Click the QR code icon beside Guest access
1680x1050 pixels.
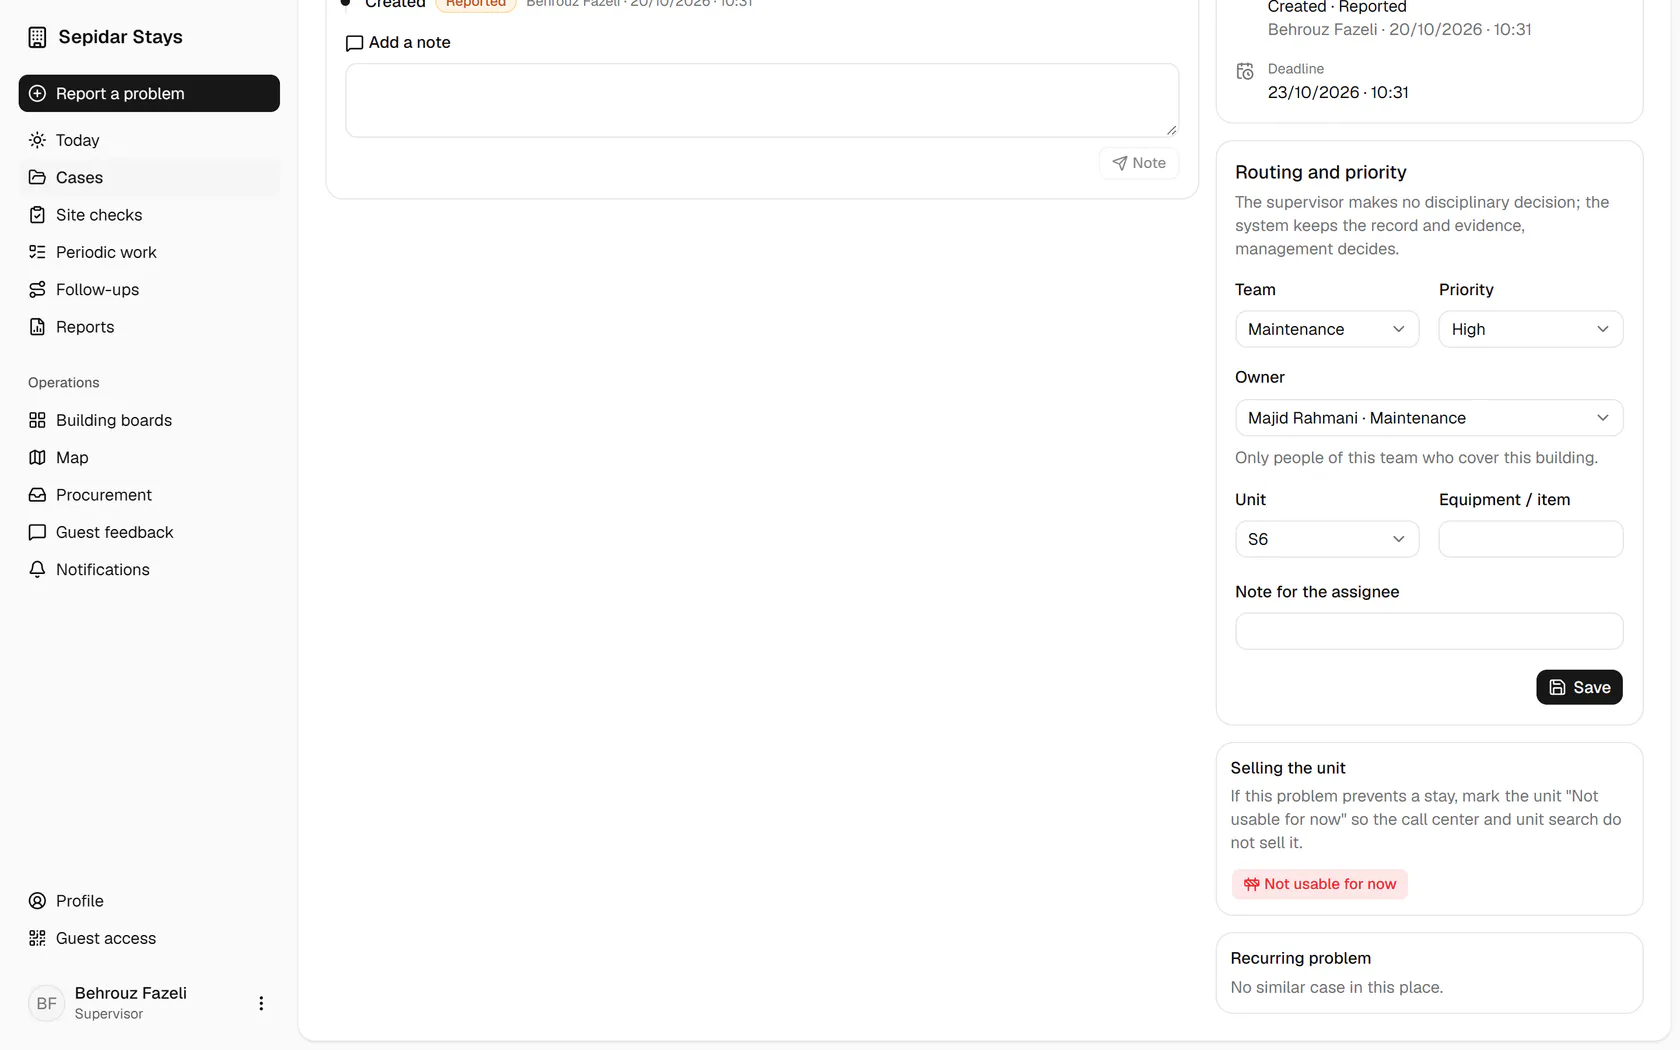click(x=37, y=938)
